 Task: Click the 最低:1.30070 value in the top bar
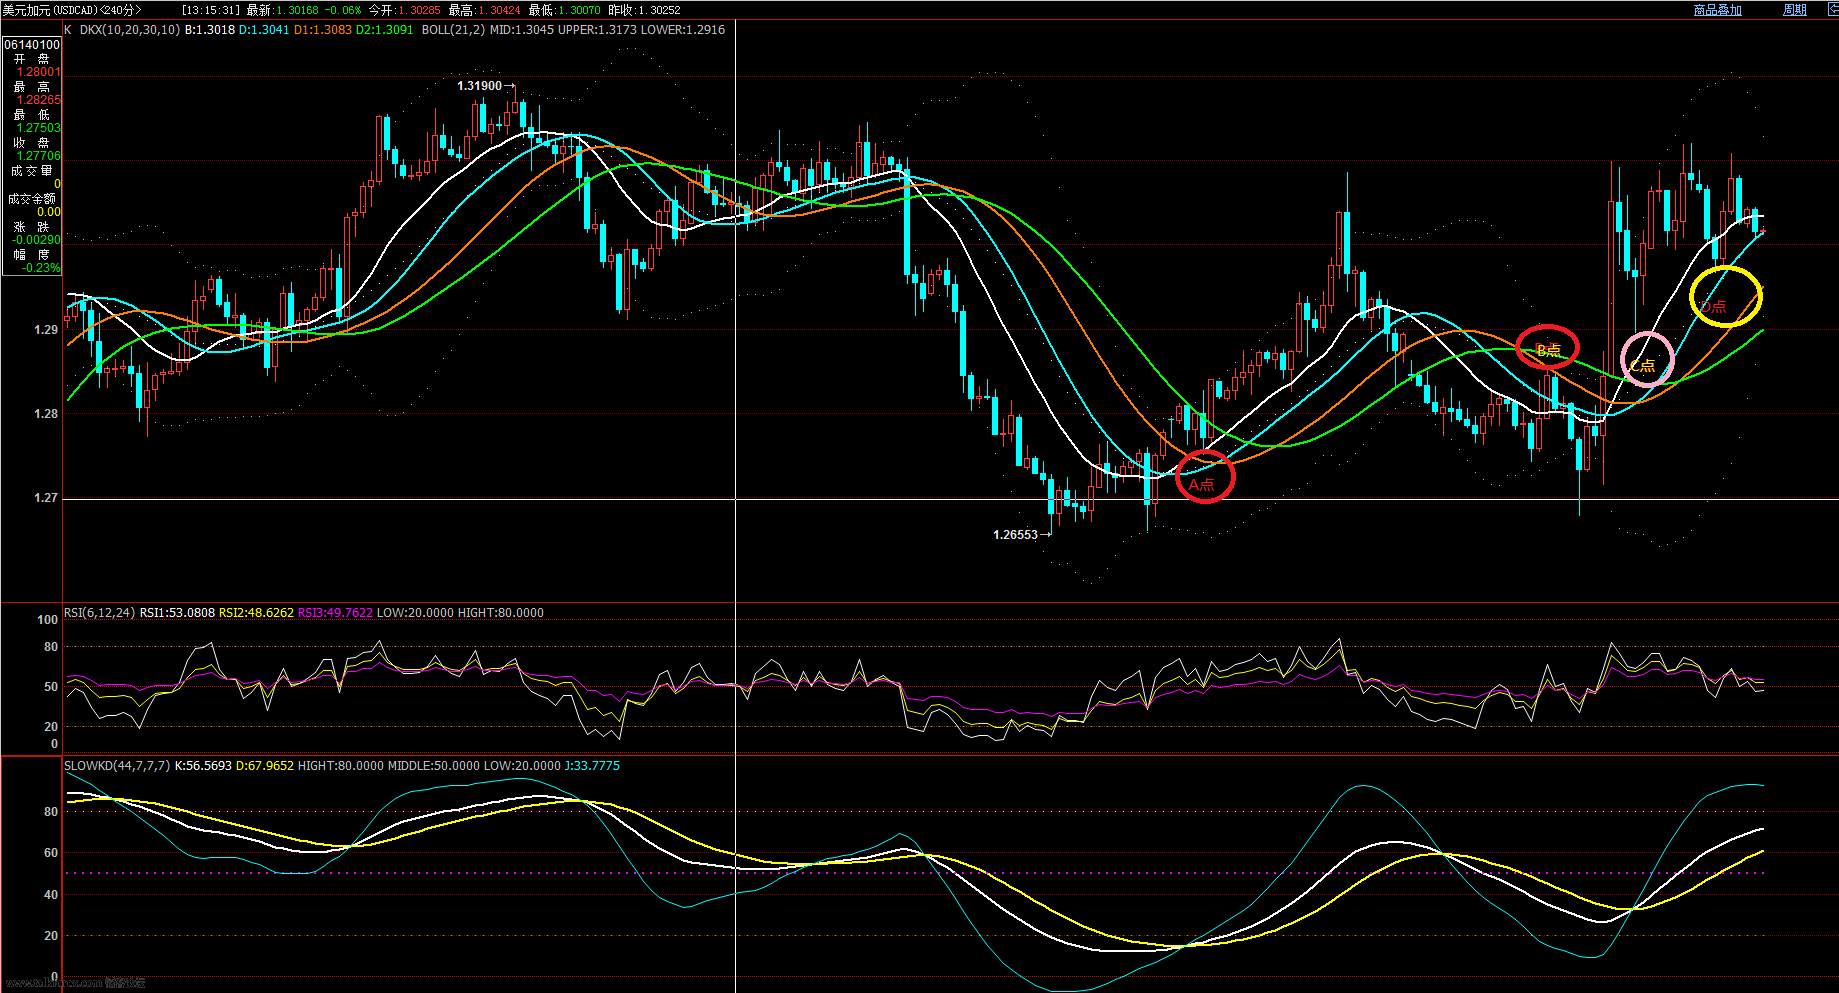[564, 10]
